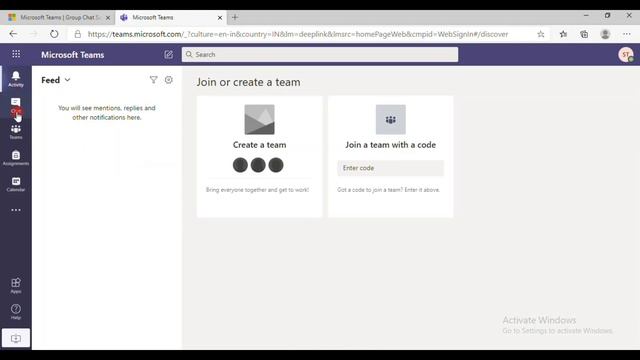This screenshot has width=640, height=360.
Task: Open the Activity feed in sidebar
Action: pos(16,79)
